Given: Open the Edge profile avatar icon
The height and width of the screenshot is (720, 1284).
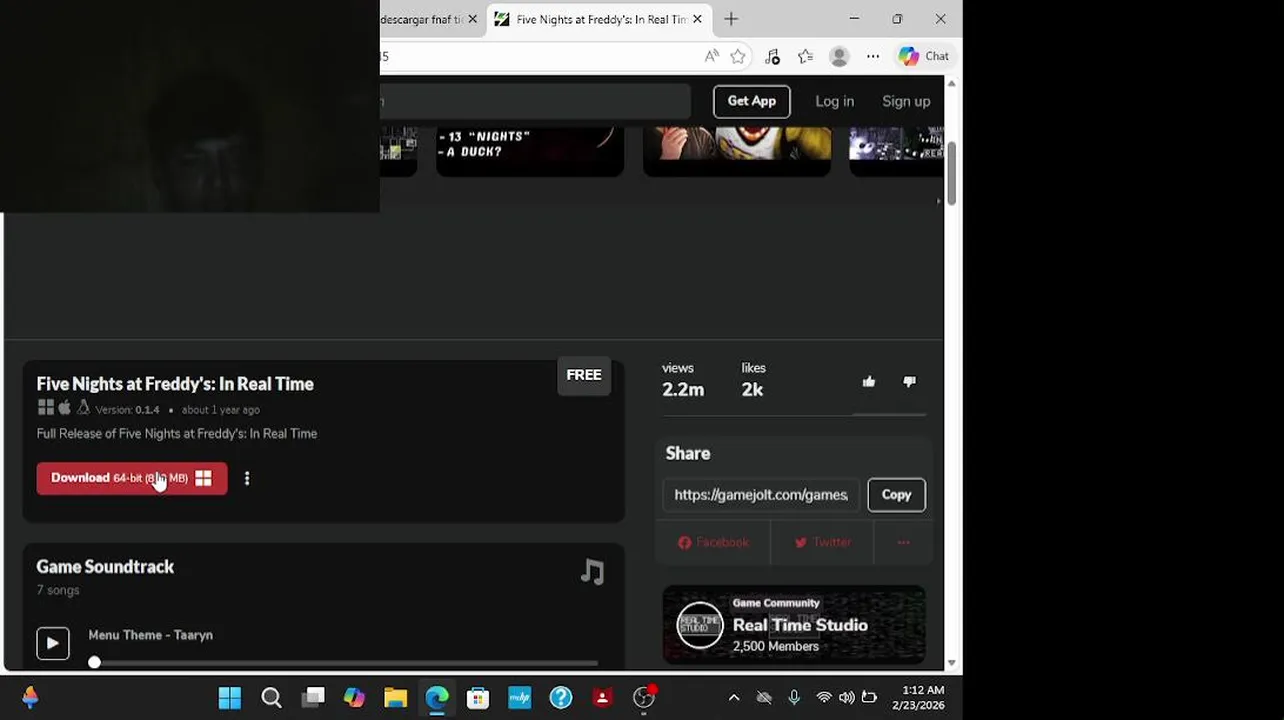Looking at the screenshot, I should [x=839, y=56].
